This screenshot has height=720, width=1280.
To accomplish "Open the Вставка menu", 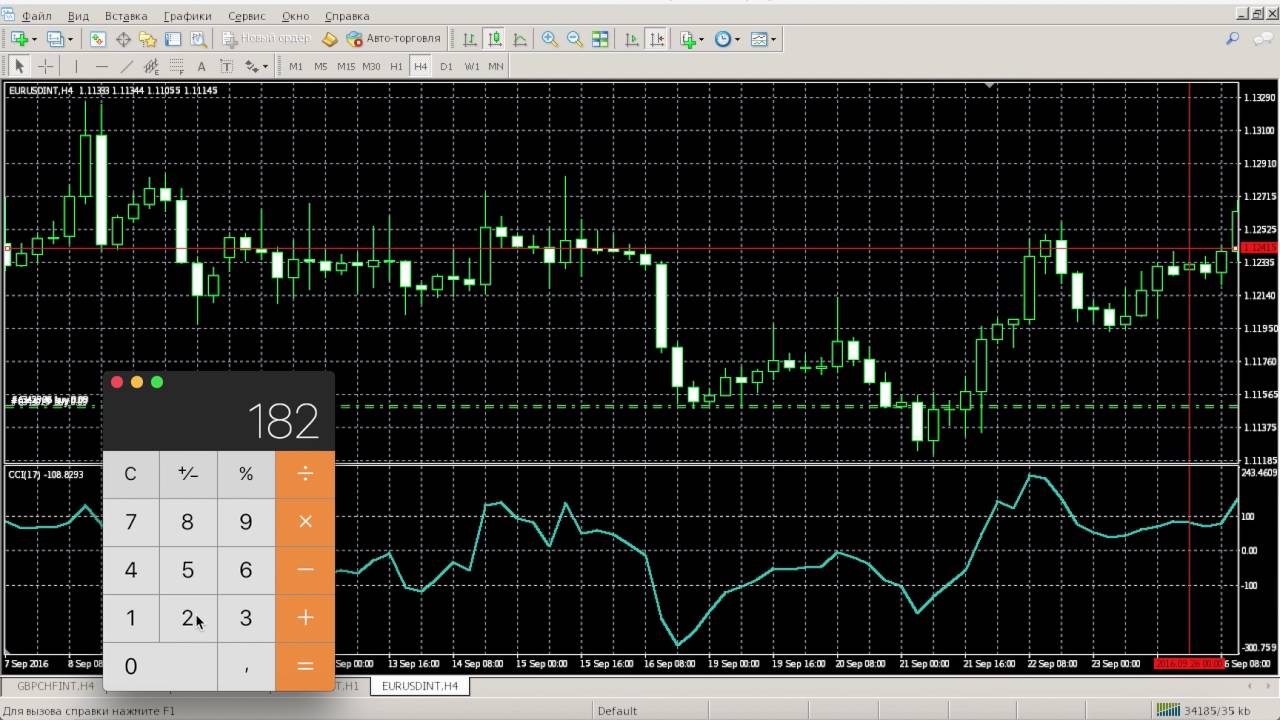I will click(126, 16).
